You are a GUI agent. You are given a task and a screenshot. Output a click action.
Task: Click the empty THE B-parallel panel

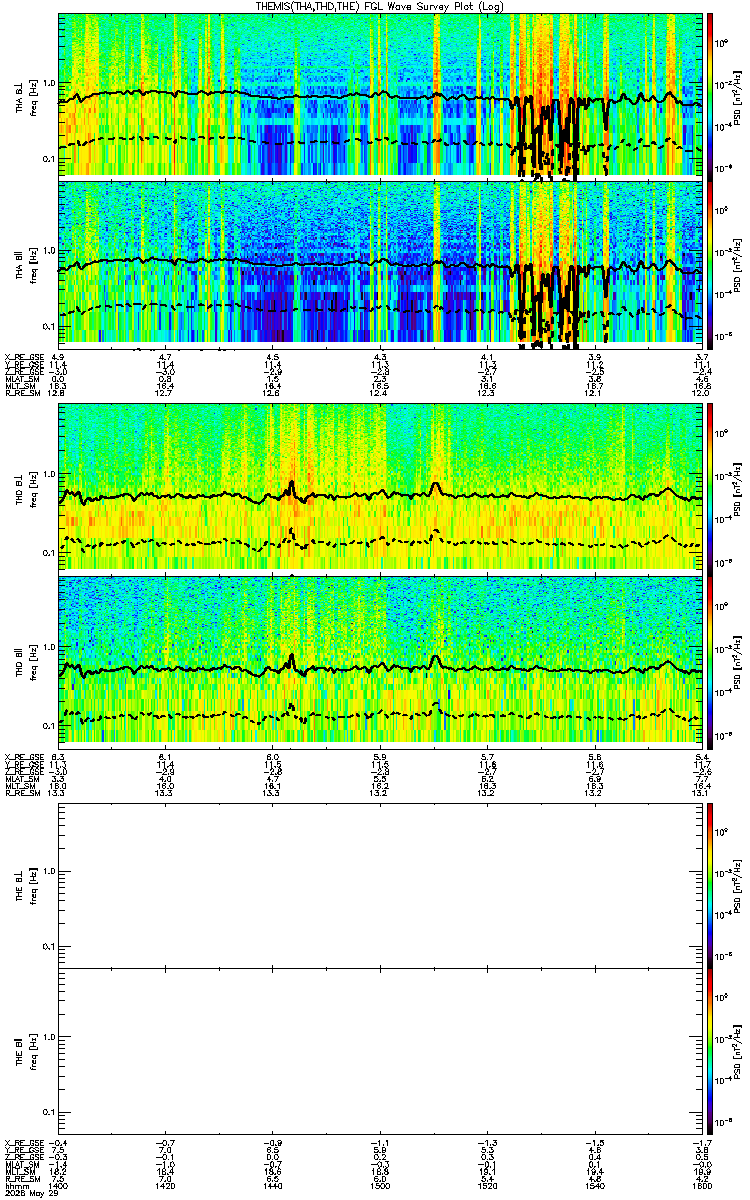(380, 1050)
